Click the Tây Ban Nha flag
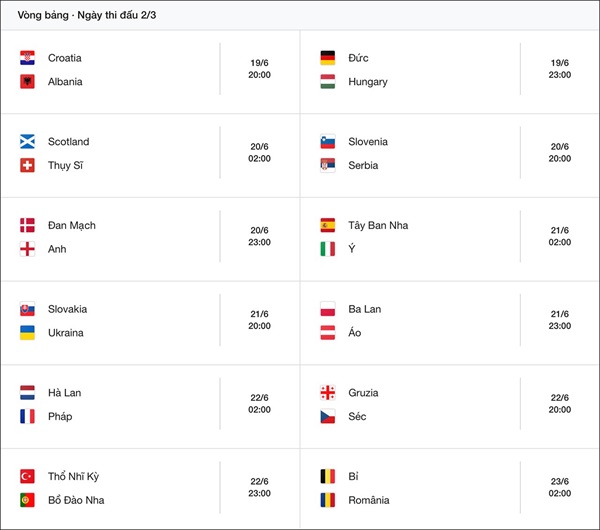This screenshot has width=600, height=530. 327,225
